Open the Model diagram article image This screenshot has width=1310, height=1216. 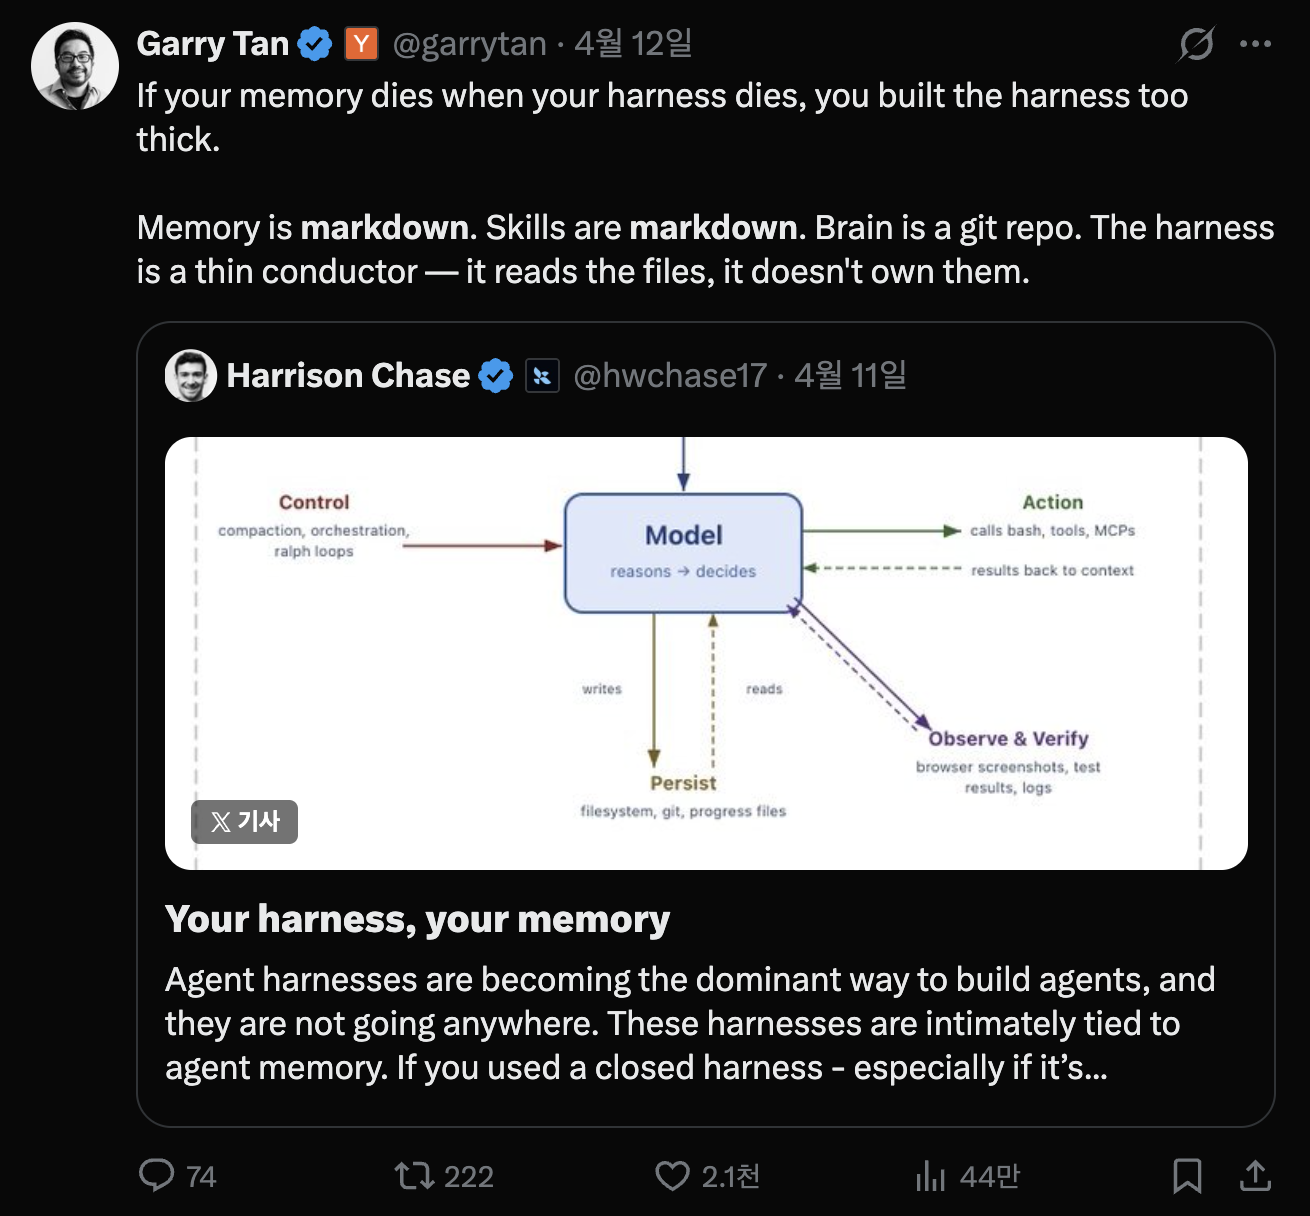click(706, 653)
